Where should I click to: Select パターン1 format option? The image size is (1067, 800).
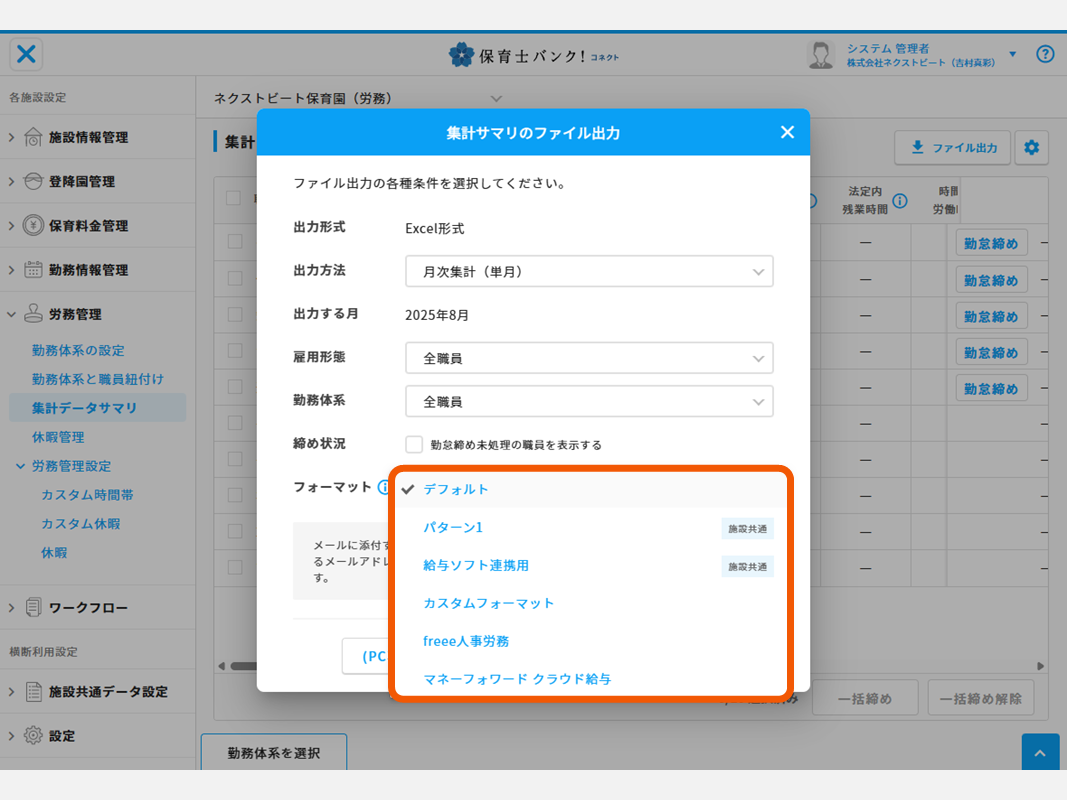click(453, 527)
